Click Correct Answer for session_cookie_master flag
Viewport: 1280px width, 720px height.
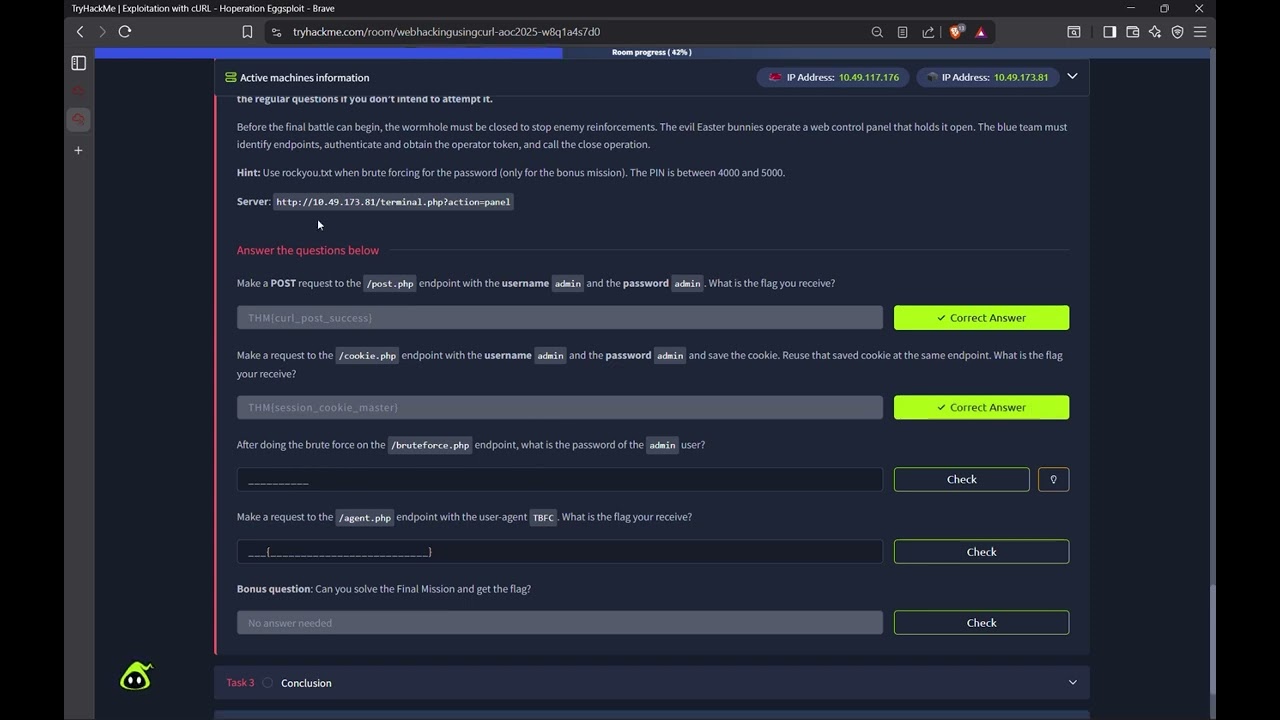[x=981, y=407]
